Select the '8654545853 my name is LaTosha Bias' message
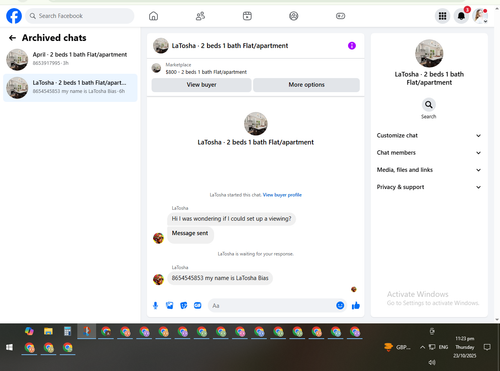The width and height of the screenshot is (500, 371). click(x=220, y=278)
